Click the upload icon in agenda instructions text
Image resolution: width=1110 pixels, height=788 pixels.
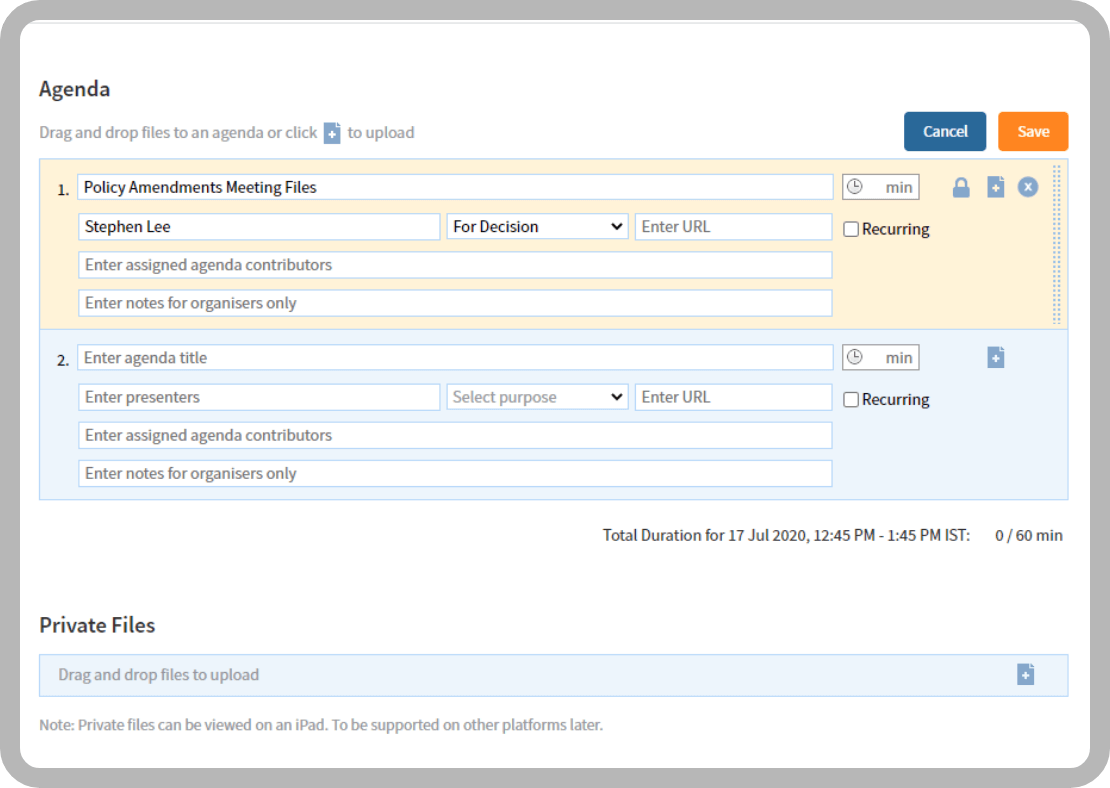[x=332, y=133]
